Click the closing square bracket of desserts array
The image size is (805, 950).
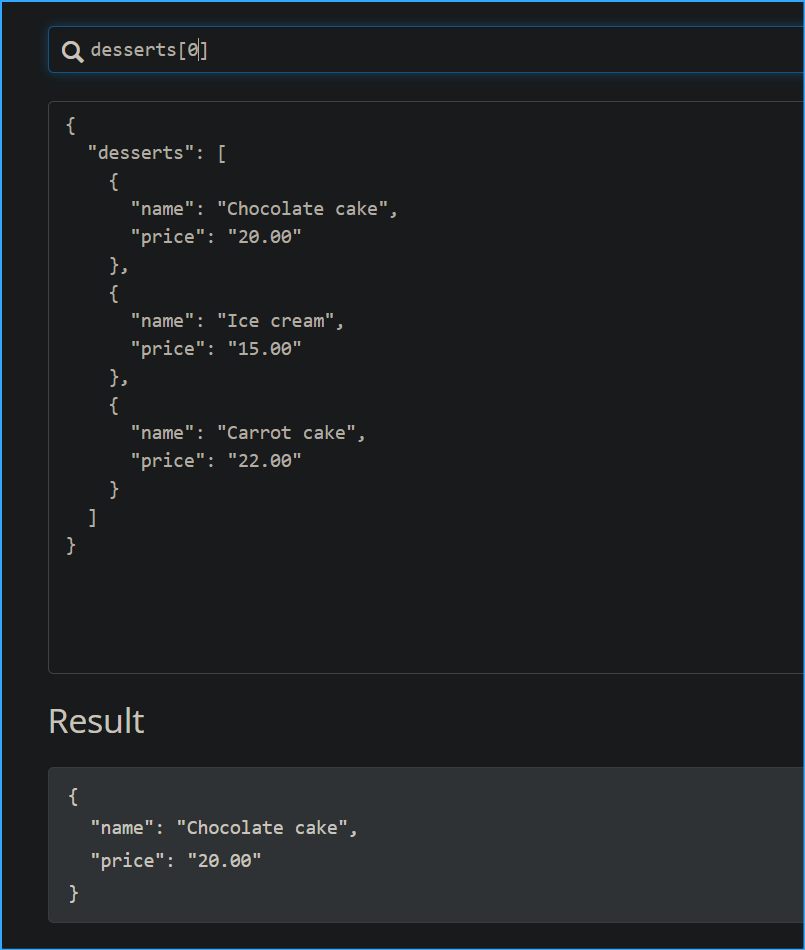click(x=93, y=517)
